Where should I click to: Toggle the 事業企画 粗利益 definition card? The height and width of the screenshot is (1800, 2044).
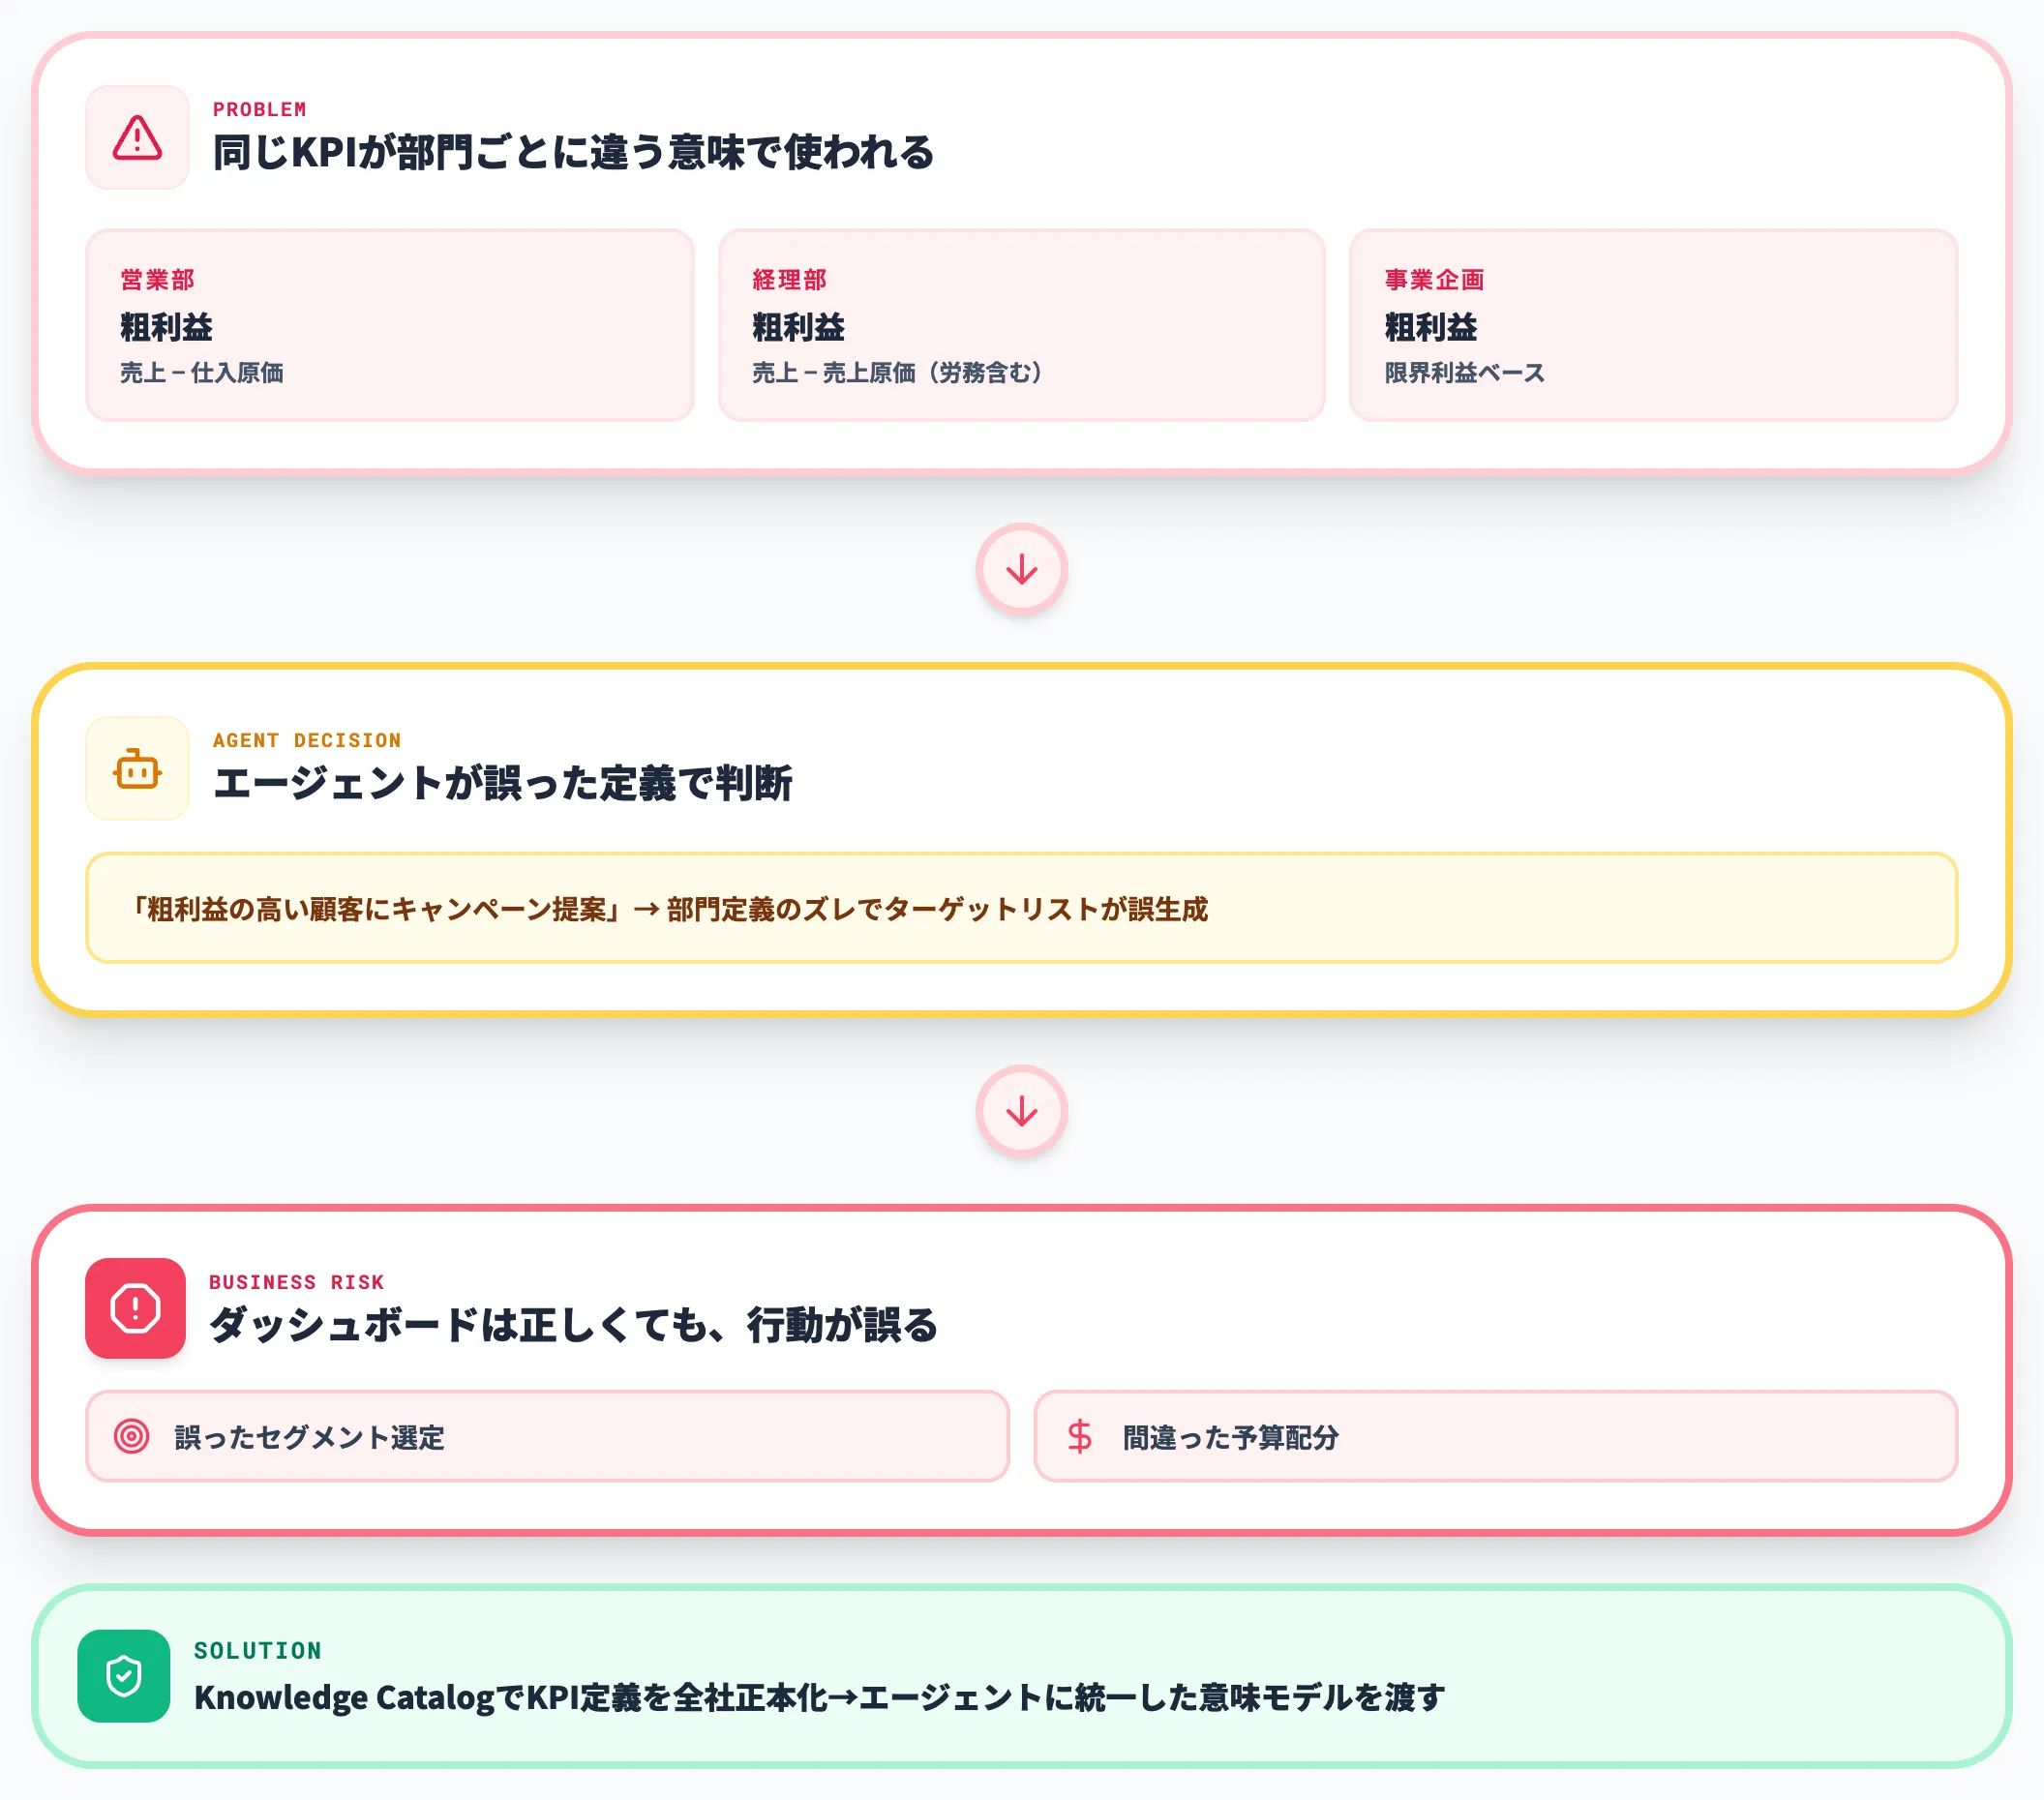point(1654,322)
